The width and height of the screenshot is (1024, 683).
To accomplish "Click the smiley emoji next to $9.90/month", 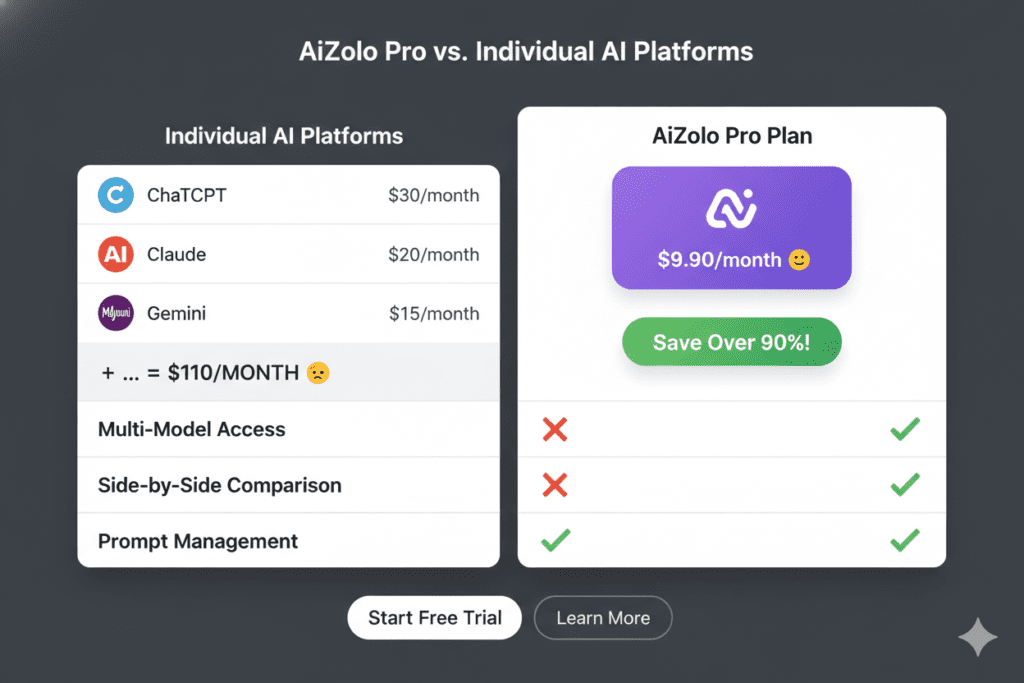I will click(799, 260).
